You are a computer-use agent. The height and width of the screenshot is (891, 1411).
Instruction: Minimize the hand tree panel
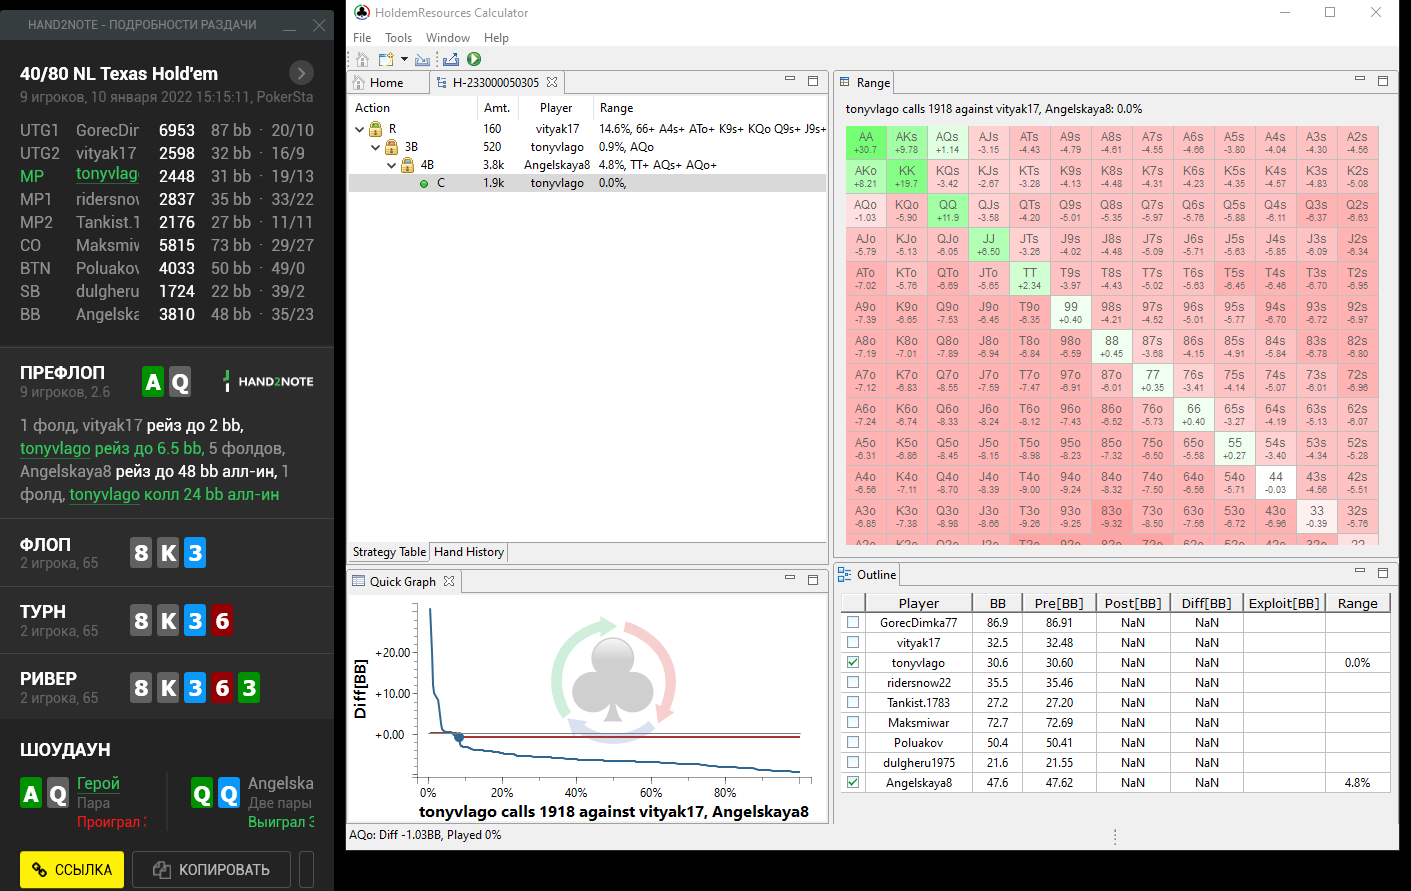point(789,80)
